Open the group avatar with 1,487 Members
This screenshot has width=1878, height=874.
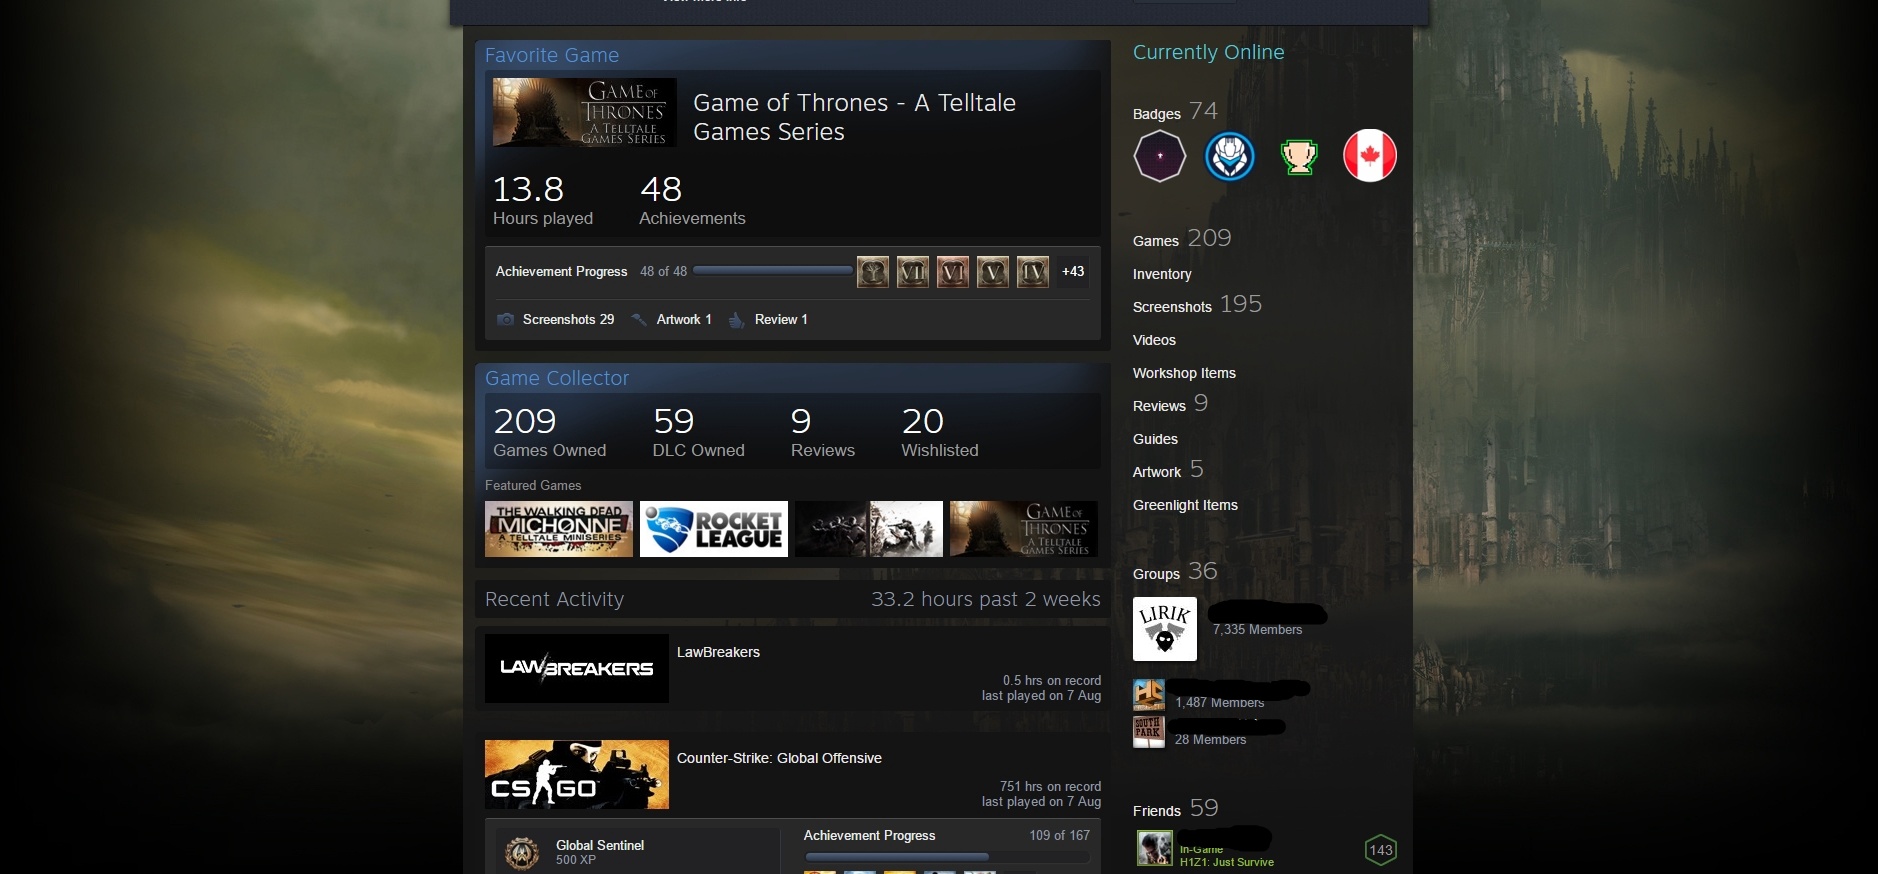point(1149,695)
